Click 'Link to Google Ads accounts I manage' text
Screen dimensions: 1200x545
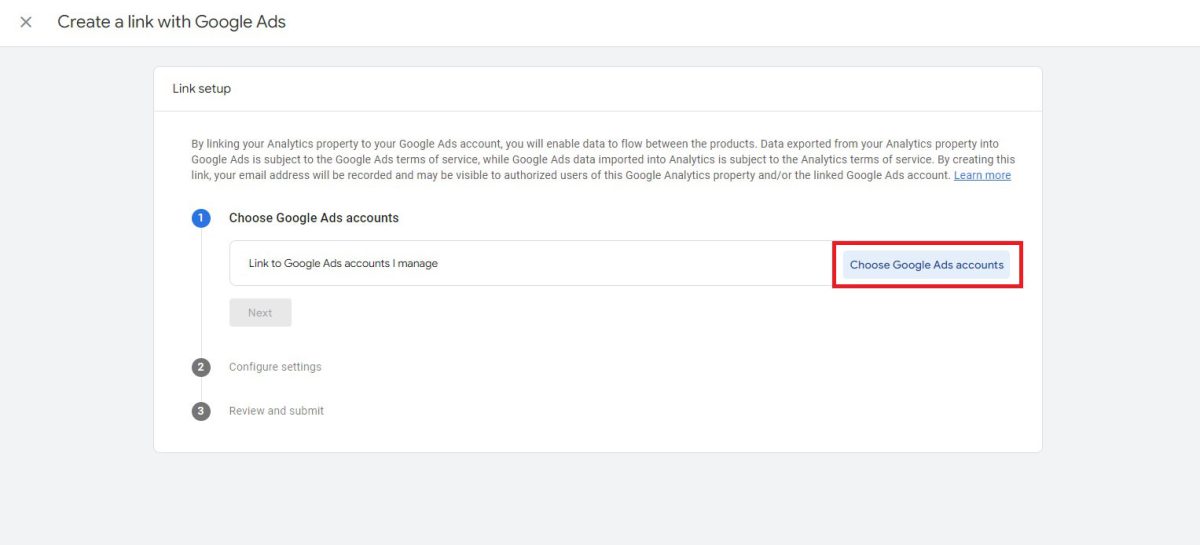(343, 263)
